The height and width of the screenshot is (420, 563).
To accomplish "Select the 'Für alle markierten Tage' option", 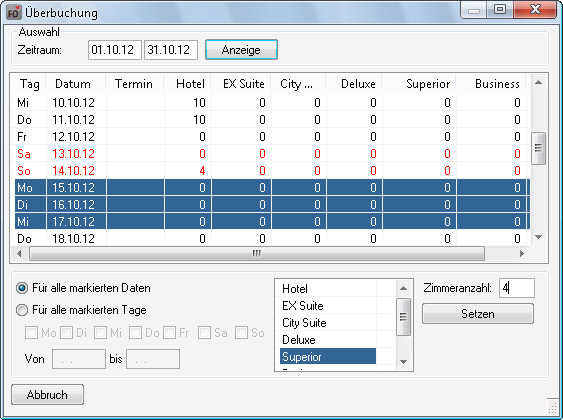I will pyautogui.click(x=22, y=310).
